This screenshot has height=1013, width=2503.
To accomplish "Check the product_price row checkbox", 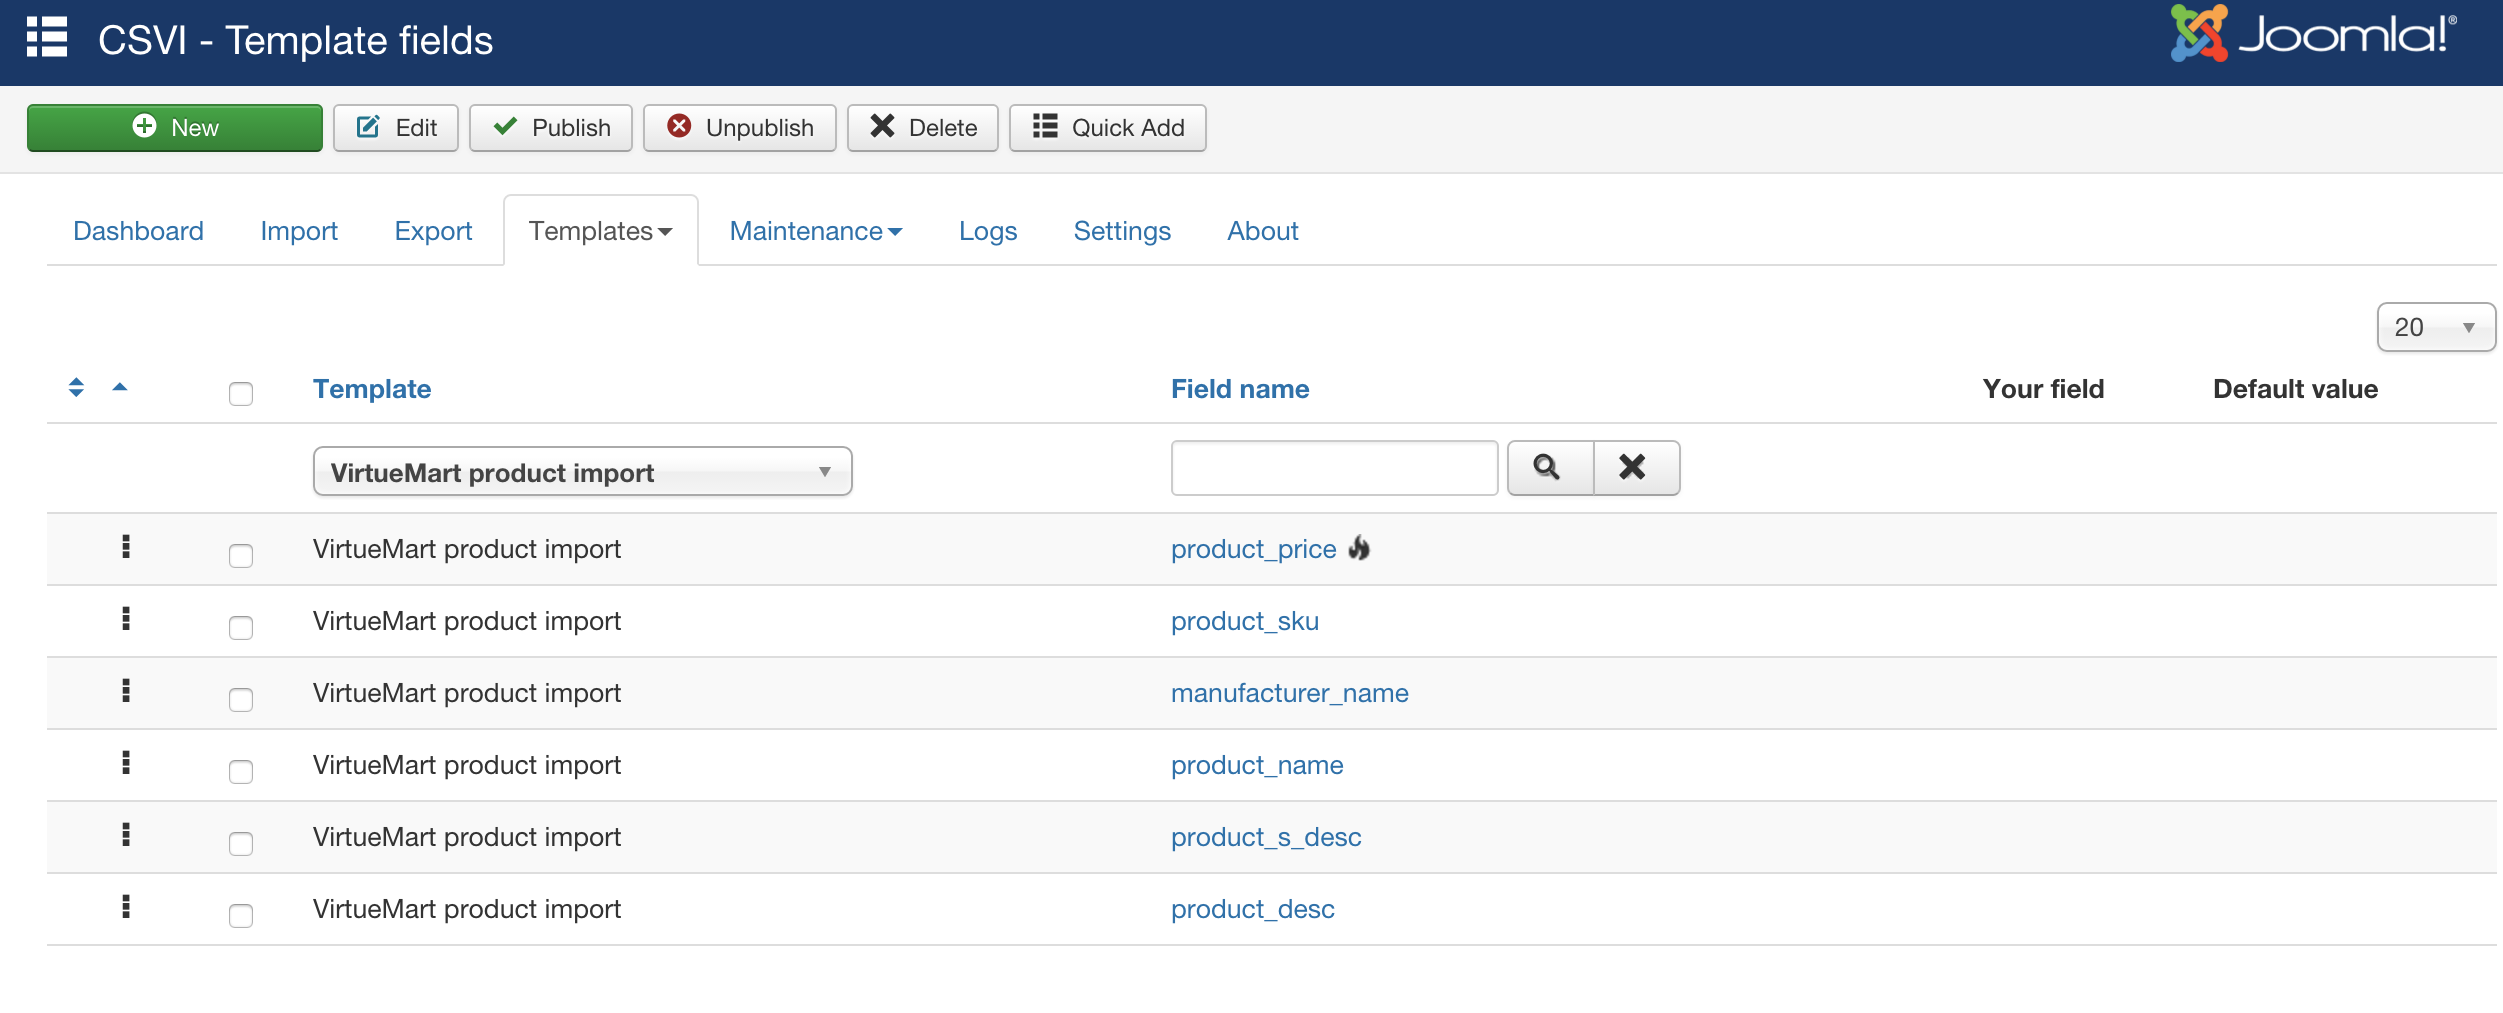I will pos(241,555).
